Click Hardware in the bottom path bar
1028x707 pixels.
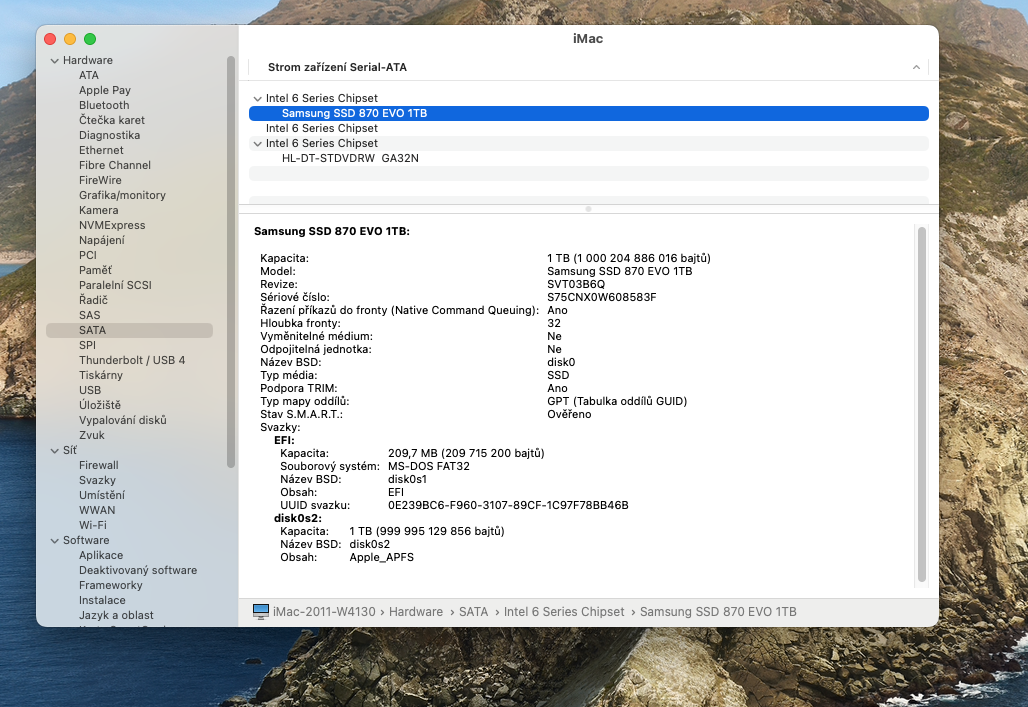click(415, 611)
